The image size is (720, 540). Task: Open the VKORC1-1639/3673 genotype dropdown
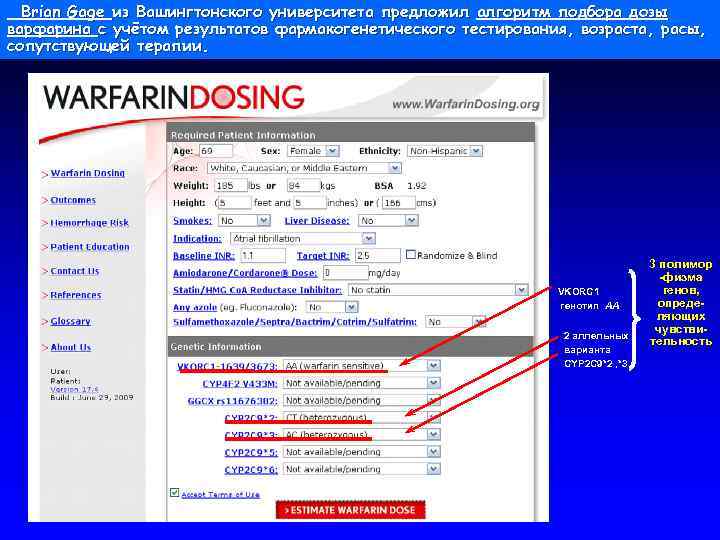click(x=362, y=366)
